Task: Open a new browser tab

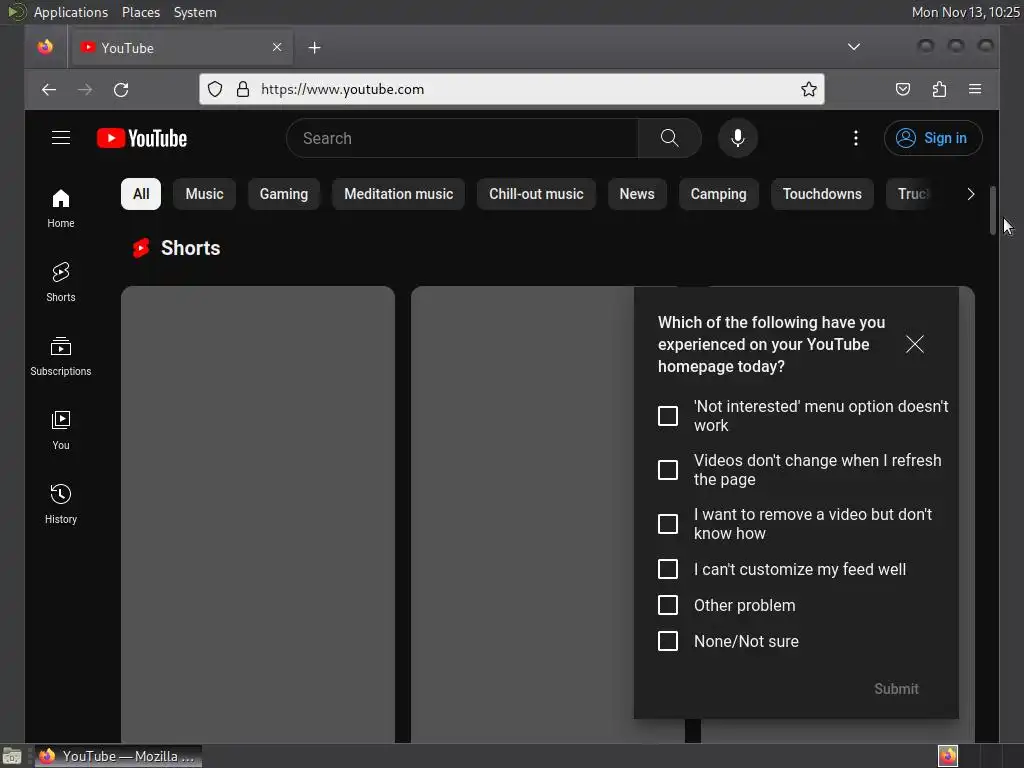Action: click(314, 48)
